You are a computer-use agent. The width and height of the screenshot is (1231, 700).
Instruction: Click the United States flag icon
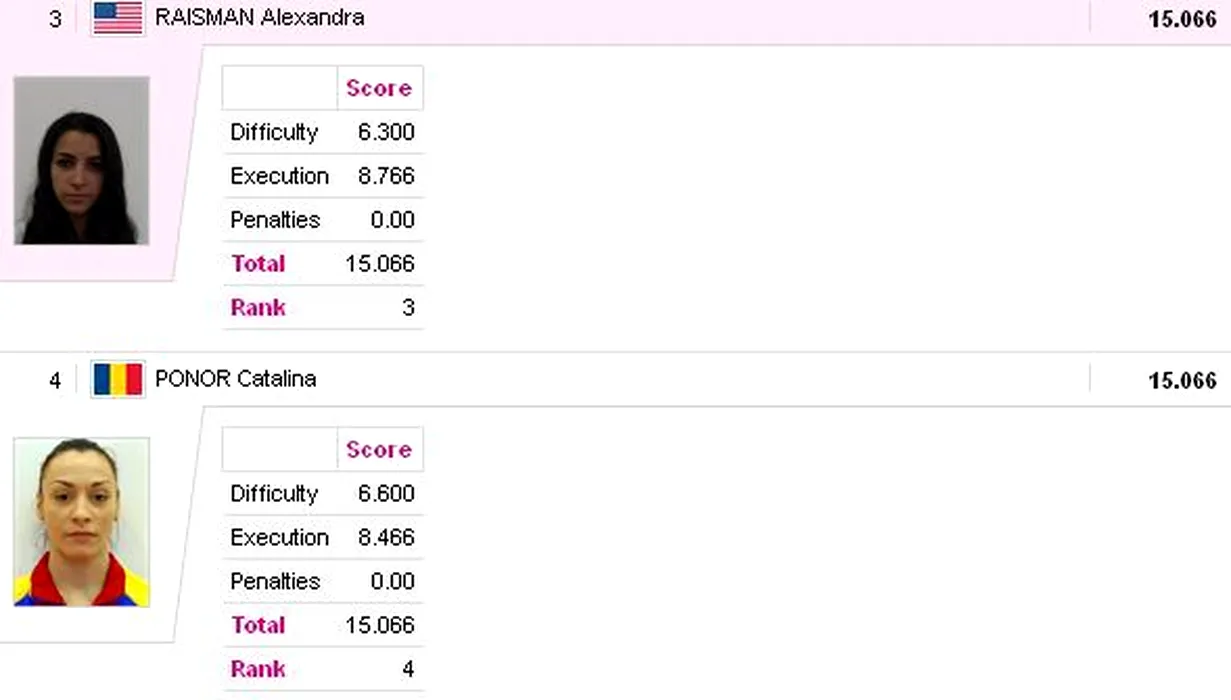click(x=118, y=18)
